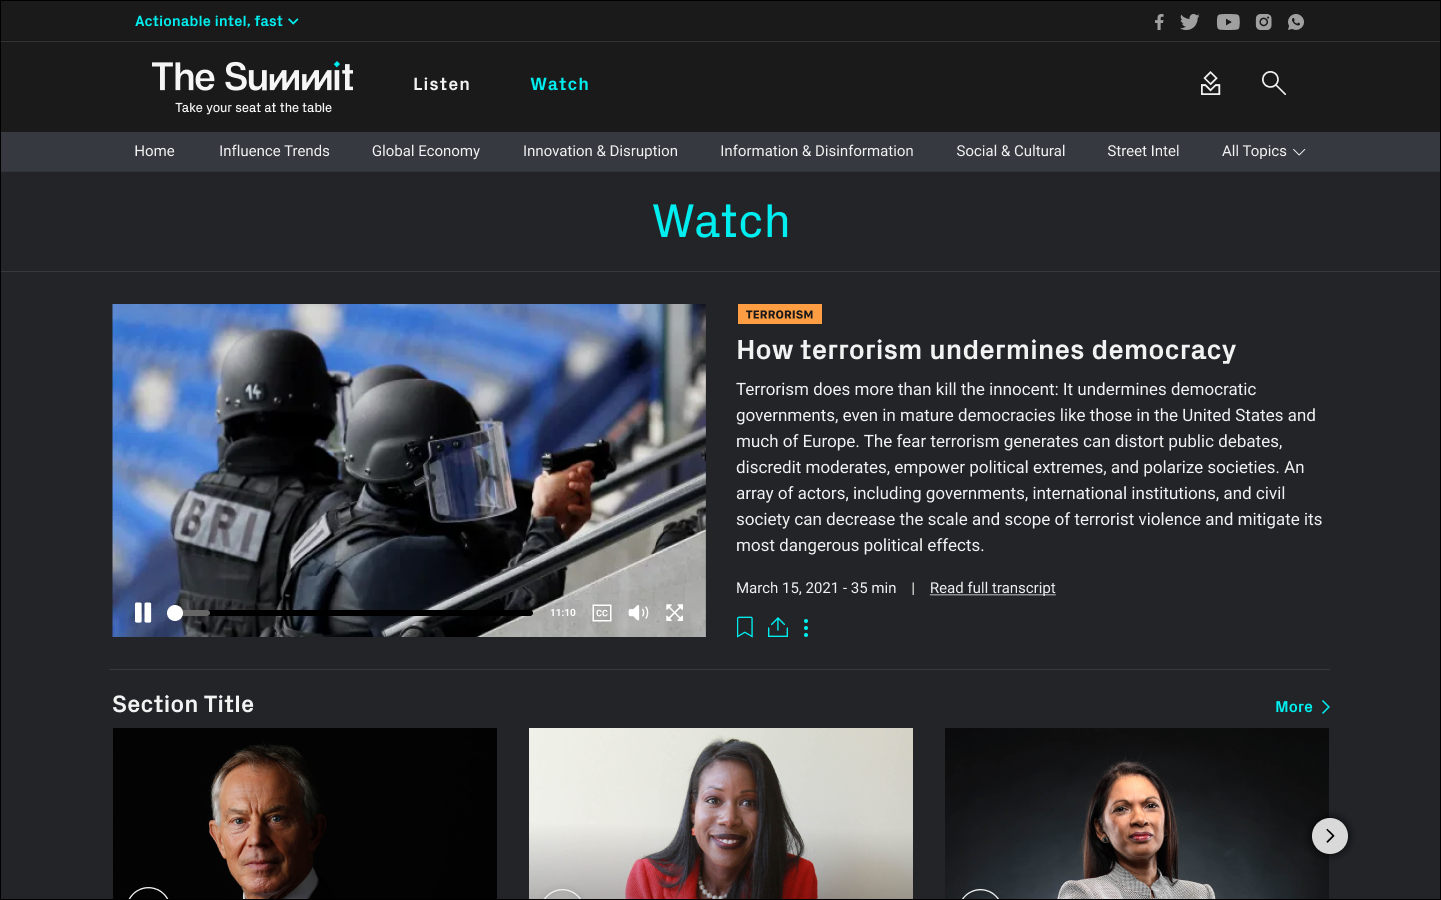Read full transcript link
This screenshot has height=900, width=1441.
(x=993, y=588)
